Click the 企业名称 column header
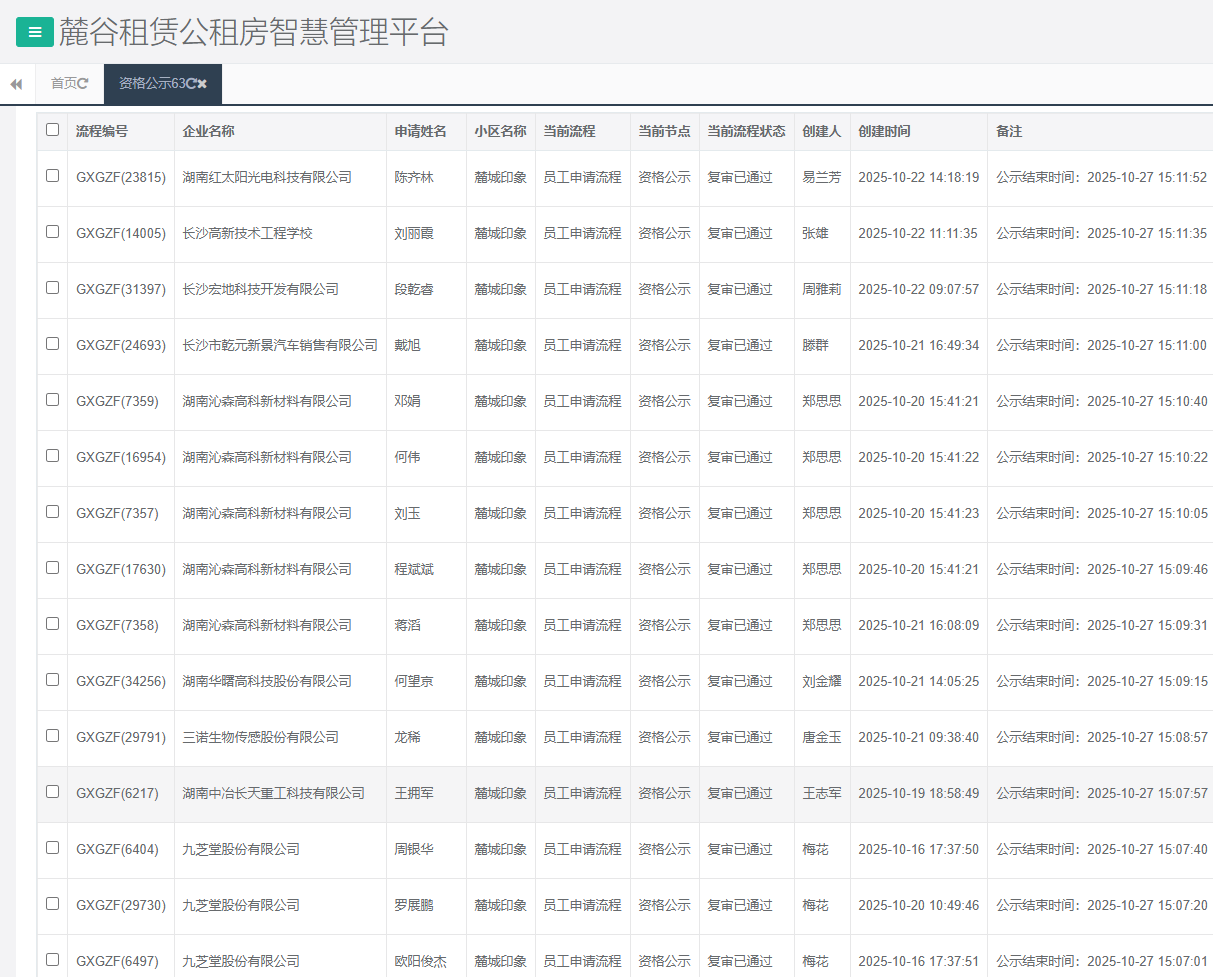Screen dimensions: 1213x977 208,130
